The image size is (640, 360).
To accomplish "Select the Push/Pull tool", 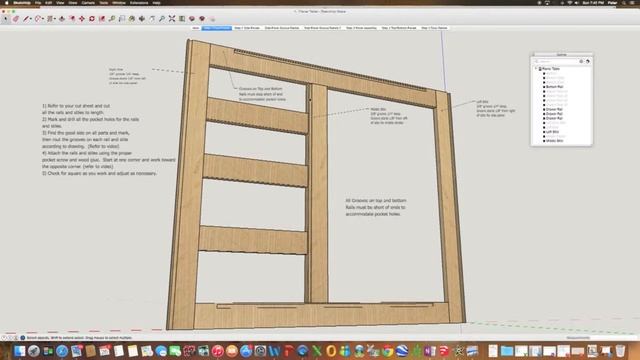I will point(62,19).
